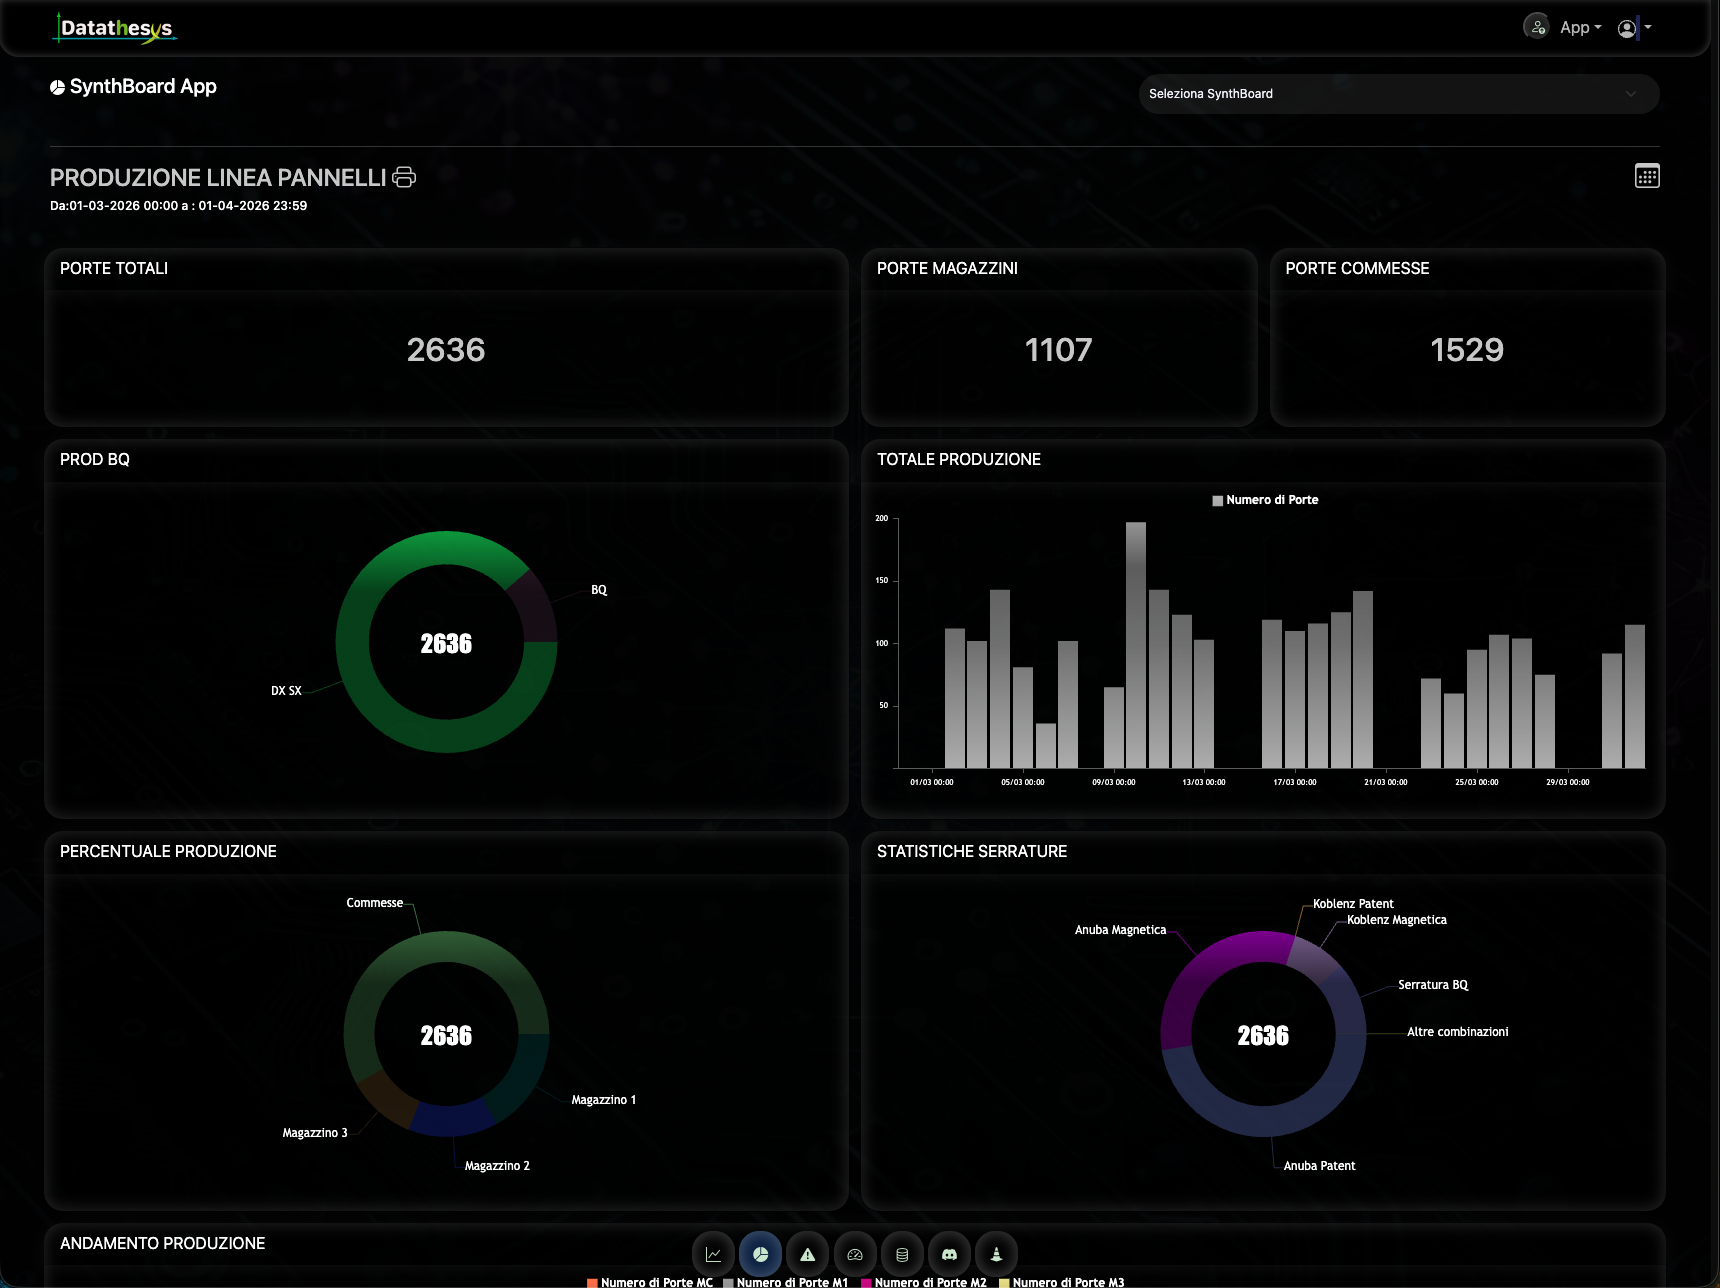Viewport: 1720px width, 1288px height.
Task: Click the Discord icon in bottom dock
Action: [949, 1254]
